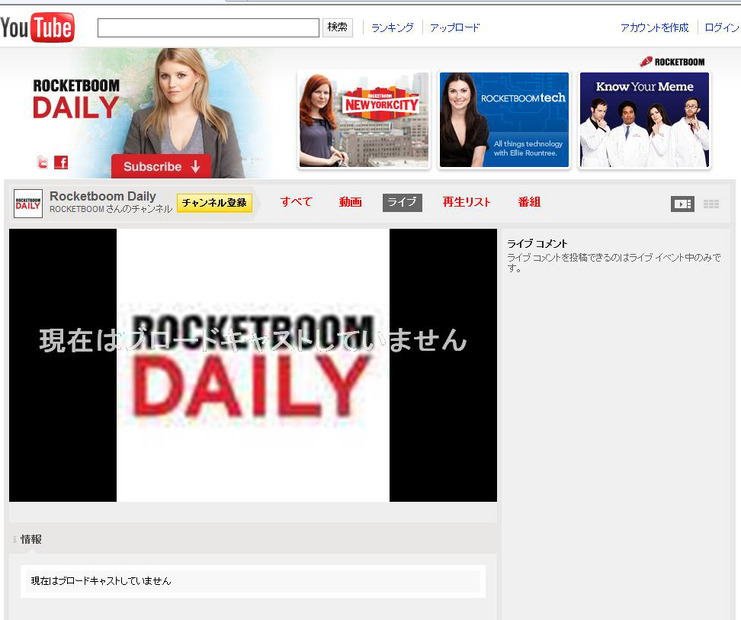Select the 再生リスト tab

(x=466, y=202)
